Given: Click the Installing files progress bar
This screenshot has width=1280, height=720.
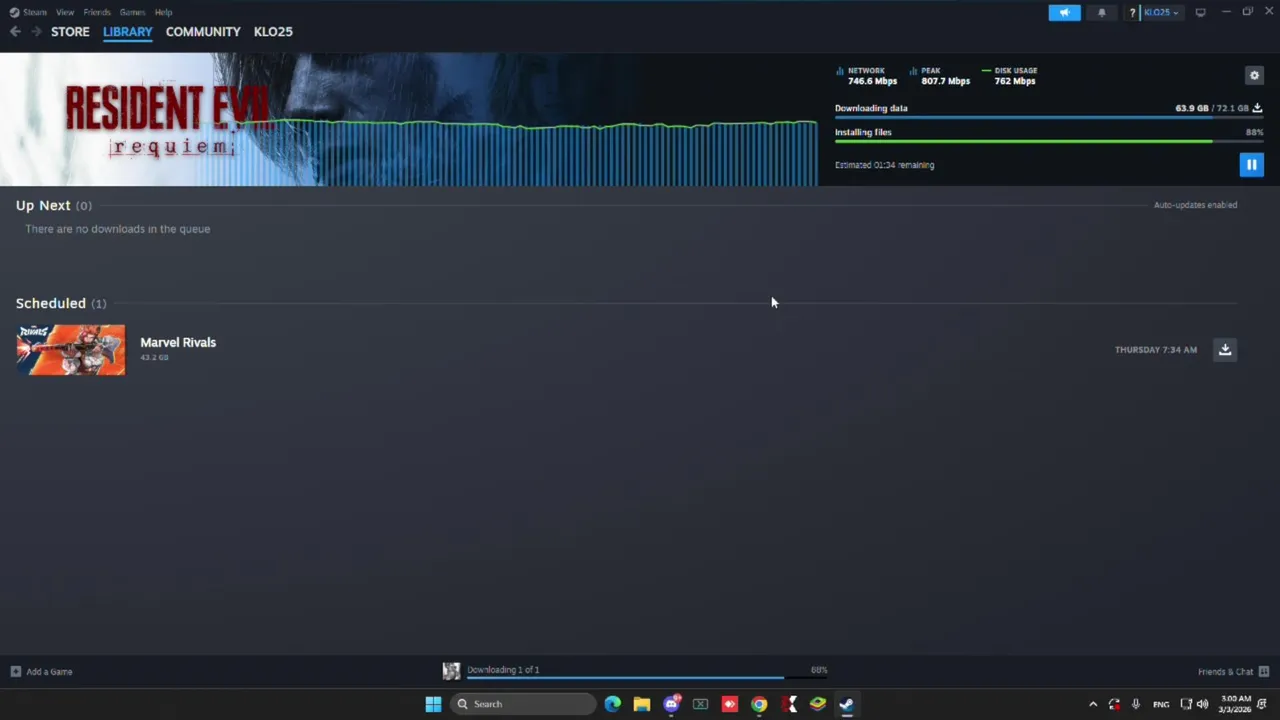Looking at the screenshot, I should click(x=1049, y=141).
